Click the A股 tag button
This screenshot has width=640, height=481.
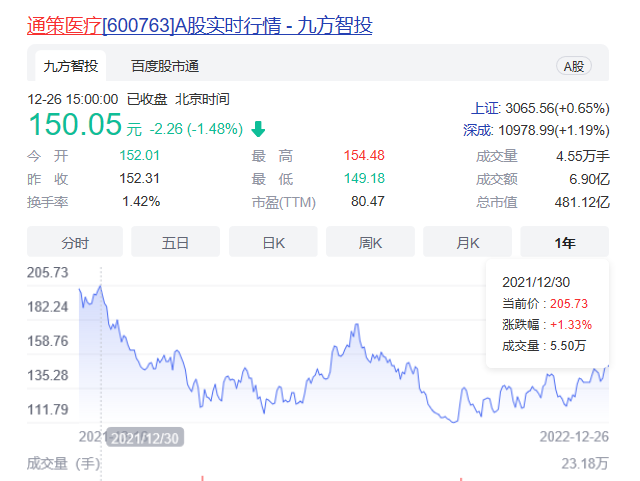pos(574,66)
